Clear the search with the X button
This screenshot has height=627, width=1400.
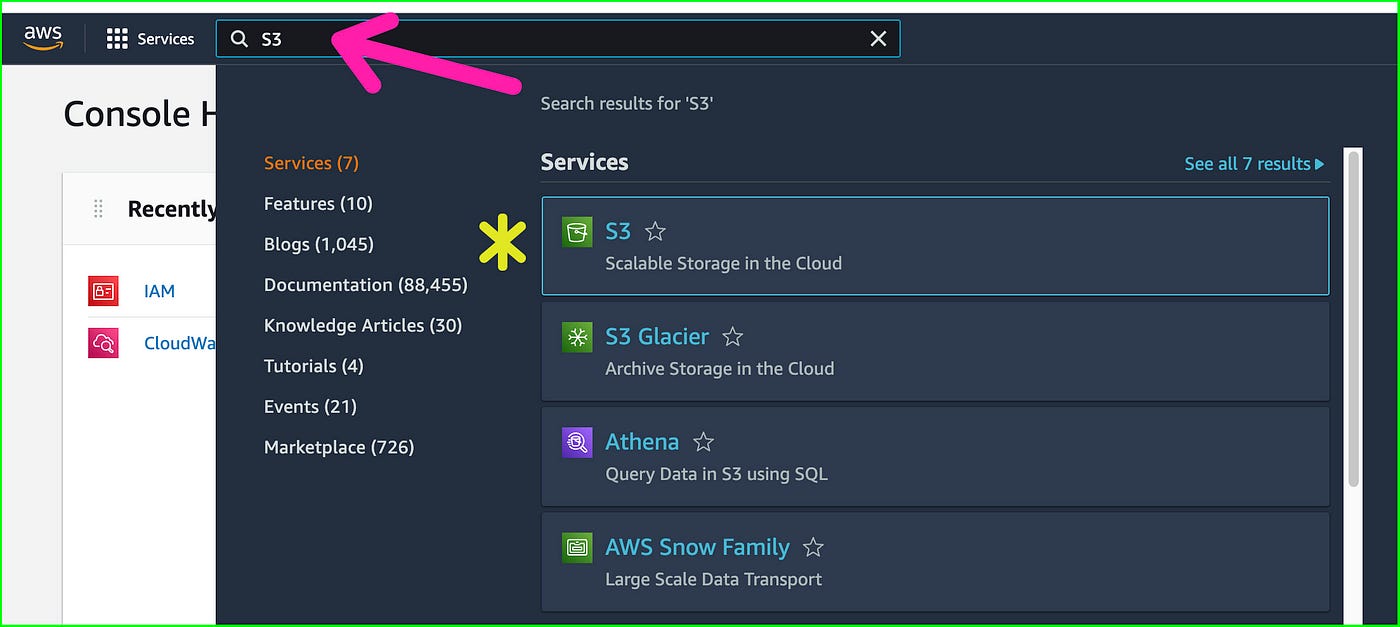click(x=878, y=38)
